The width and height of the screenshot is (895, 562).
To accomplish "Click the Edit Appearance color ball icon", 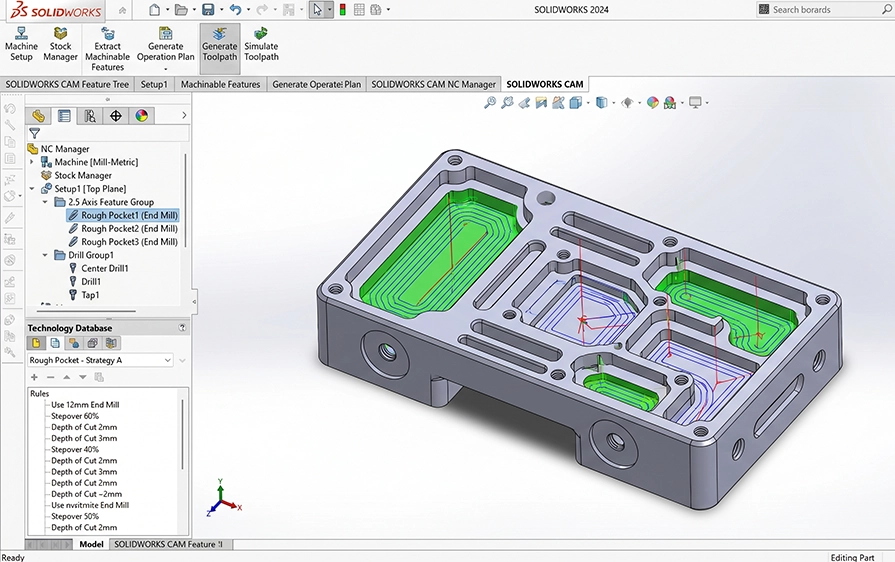I will click(652, 103).
